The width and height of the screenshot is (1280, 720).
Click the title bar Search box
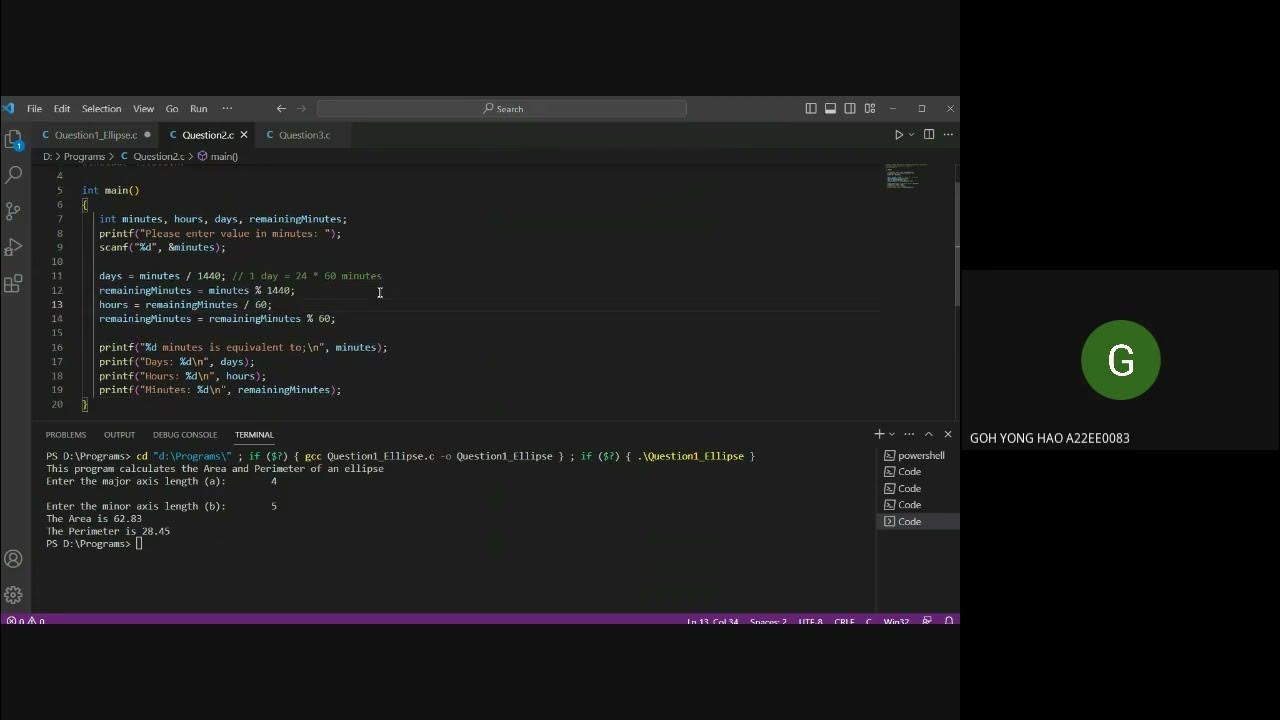pos(502,108)
